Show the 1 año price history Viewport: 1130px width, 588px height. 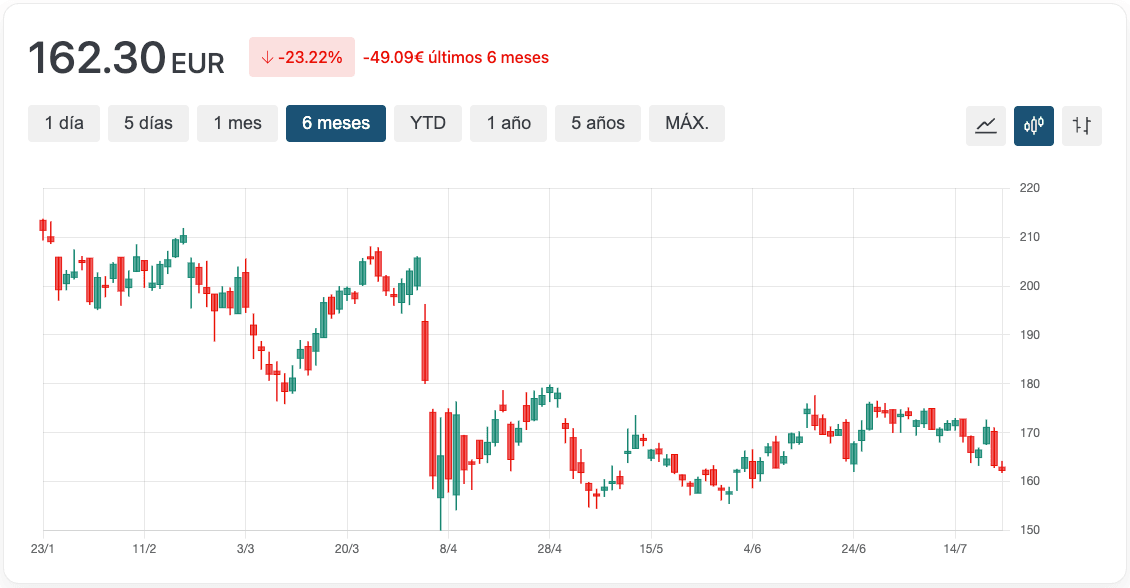click(508, 123)
